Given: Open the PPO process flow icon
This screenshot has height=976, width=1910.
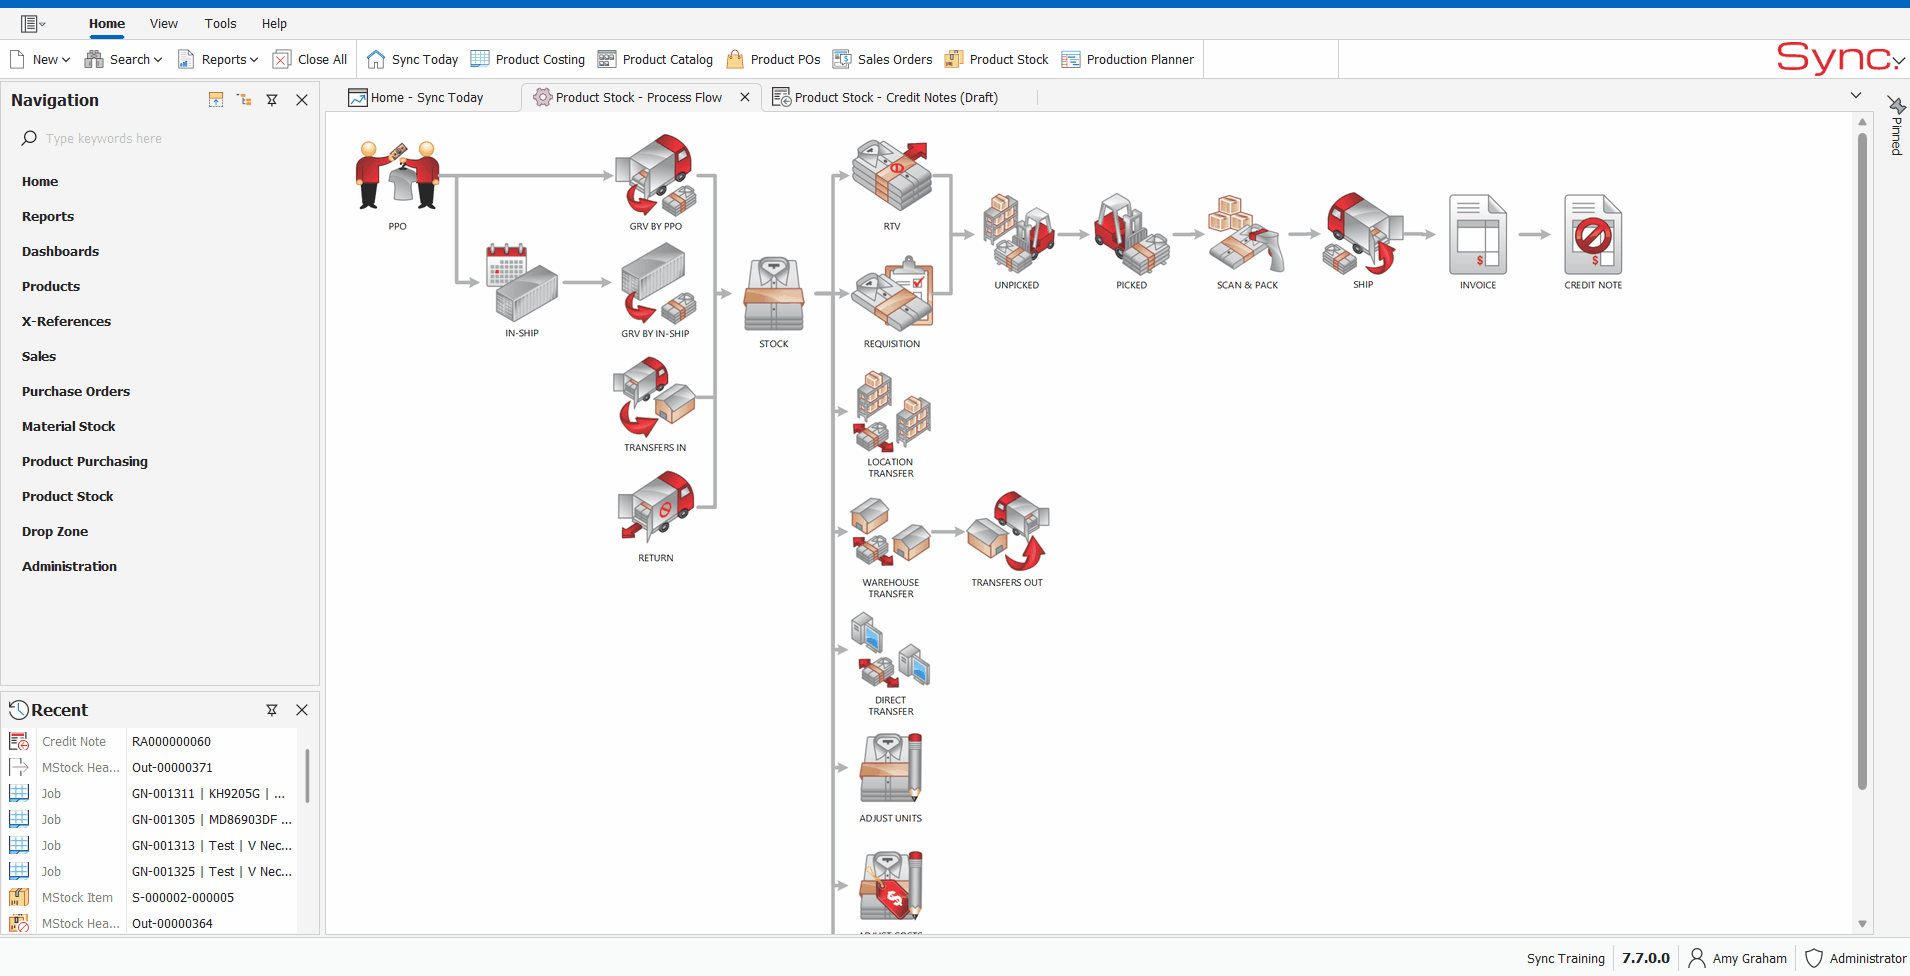Looking at the screenshot, I should (x=397, y=175).
